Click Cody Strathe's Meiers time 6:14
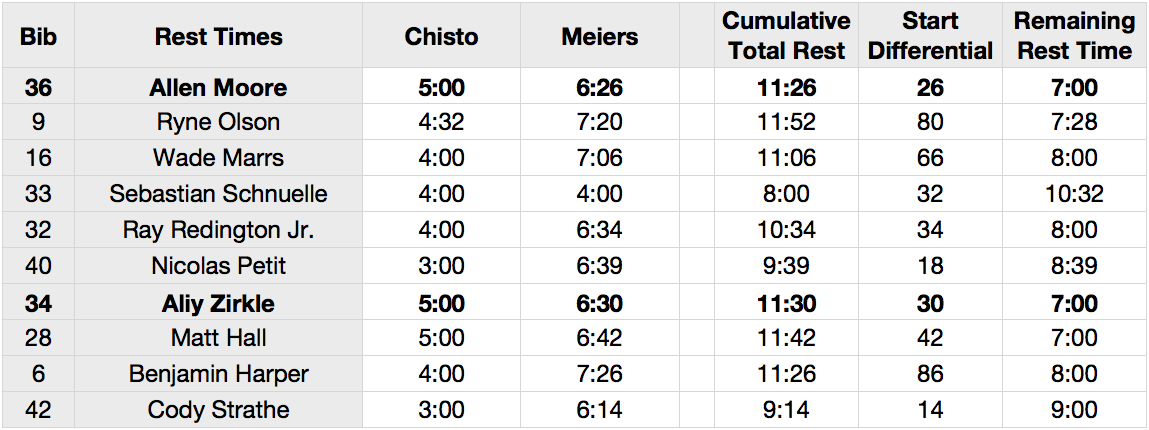 point(600,409)
